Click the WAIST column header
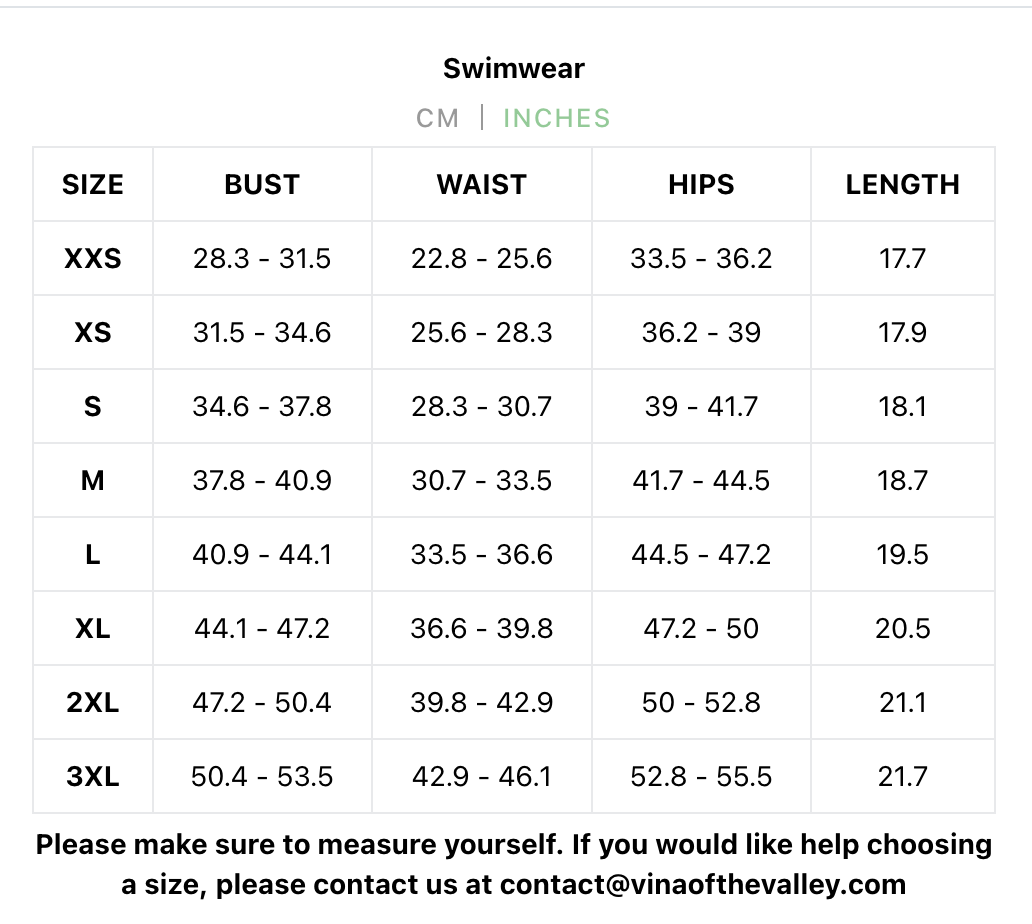 (x=481, y=184)
